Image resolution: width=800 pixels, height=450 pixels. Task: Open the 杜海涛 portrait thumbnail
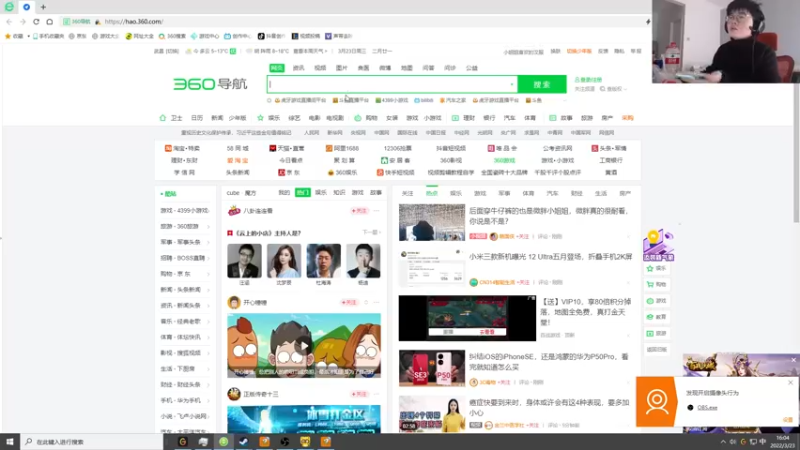point(323,261)
